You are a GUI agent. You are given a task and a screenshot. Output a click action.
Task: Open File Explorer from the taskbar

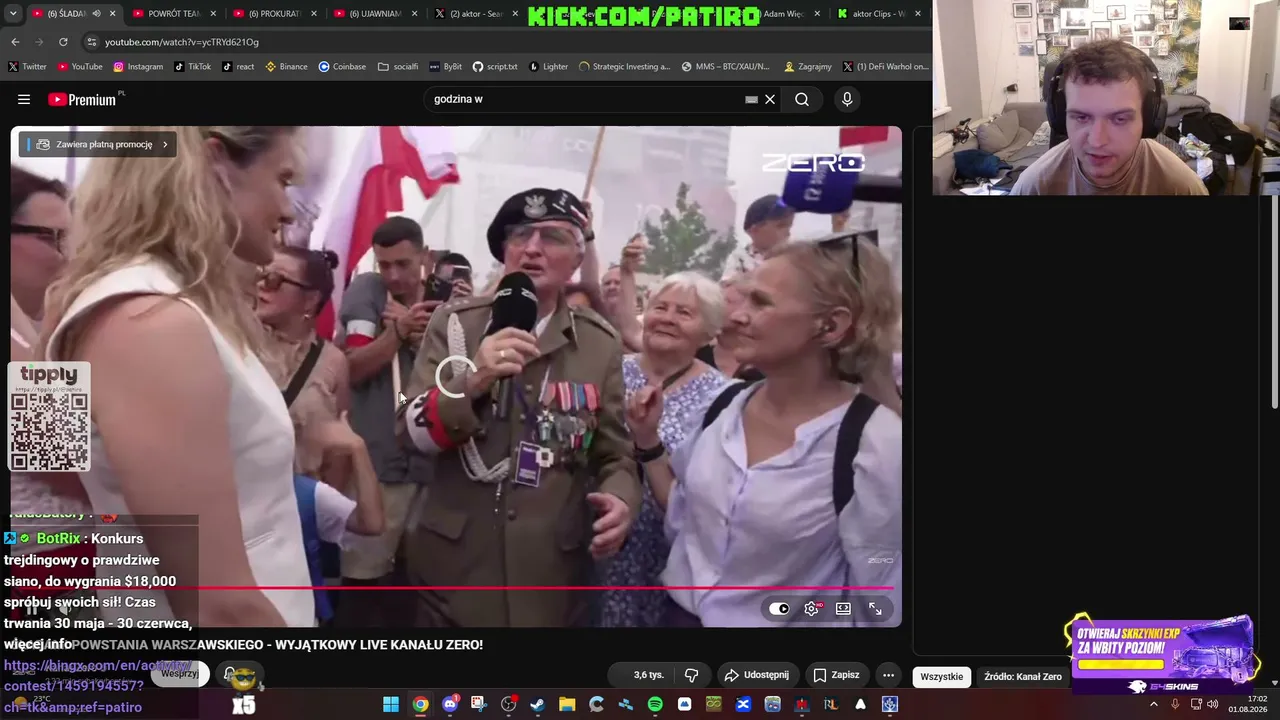[567, 704]
